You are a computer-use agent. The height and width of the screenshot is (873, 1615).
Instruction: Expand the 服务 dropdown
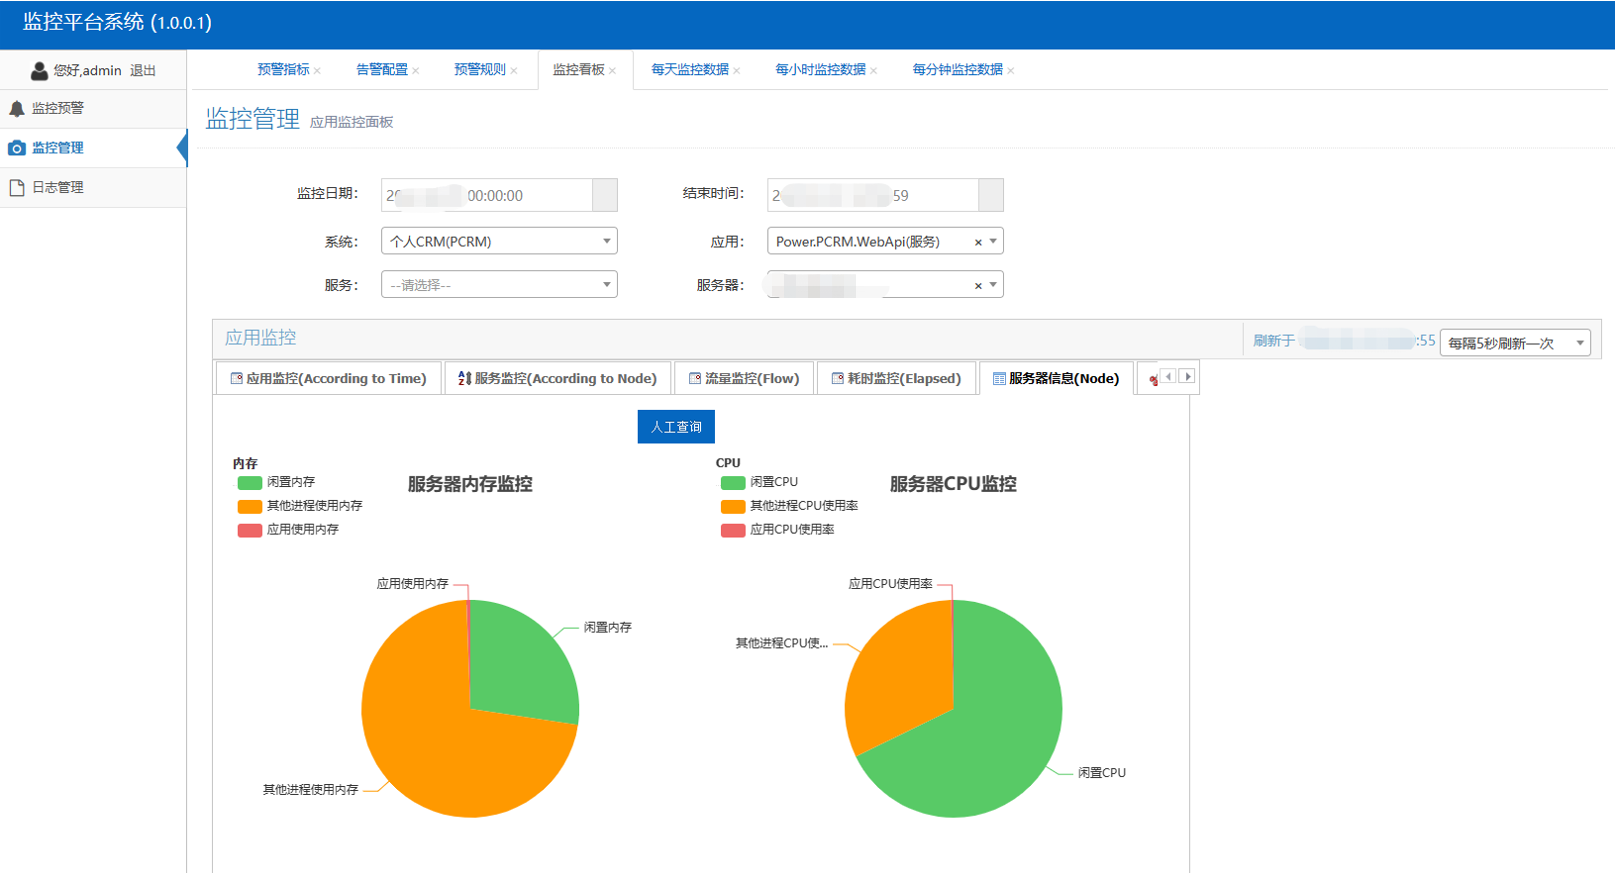(x=499, y=285)
